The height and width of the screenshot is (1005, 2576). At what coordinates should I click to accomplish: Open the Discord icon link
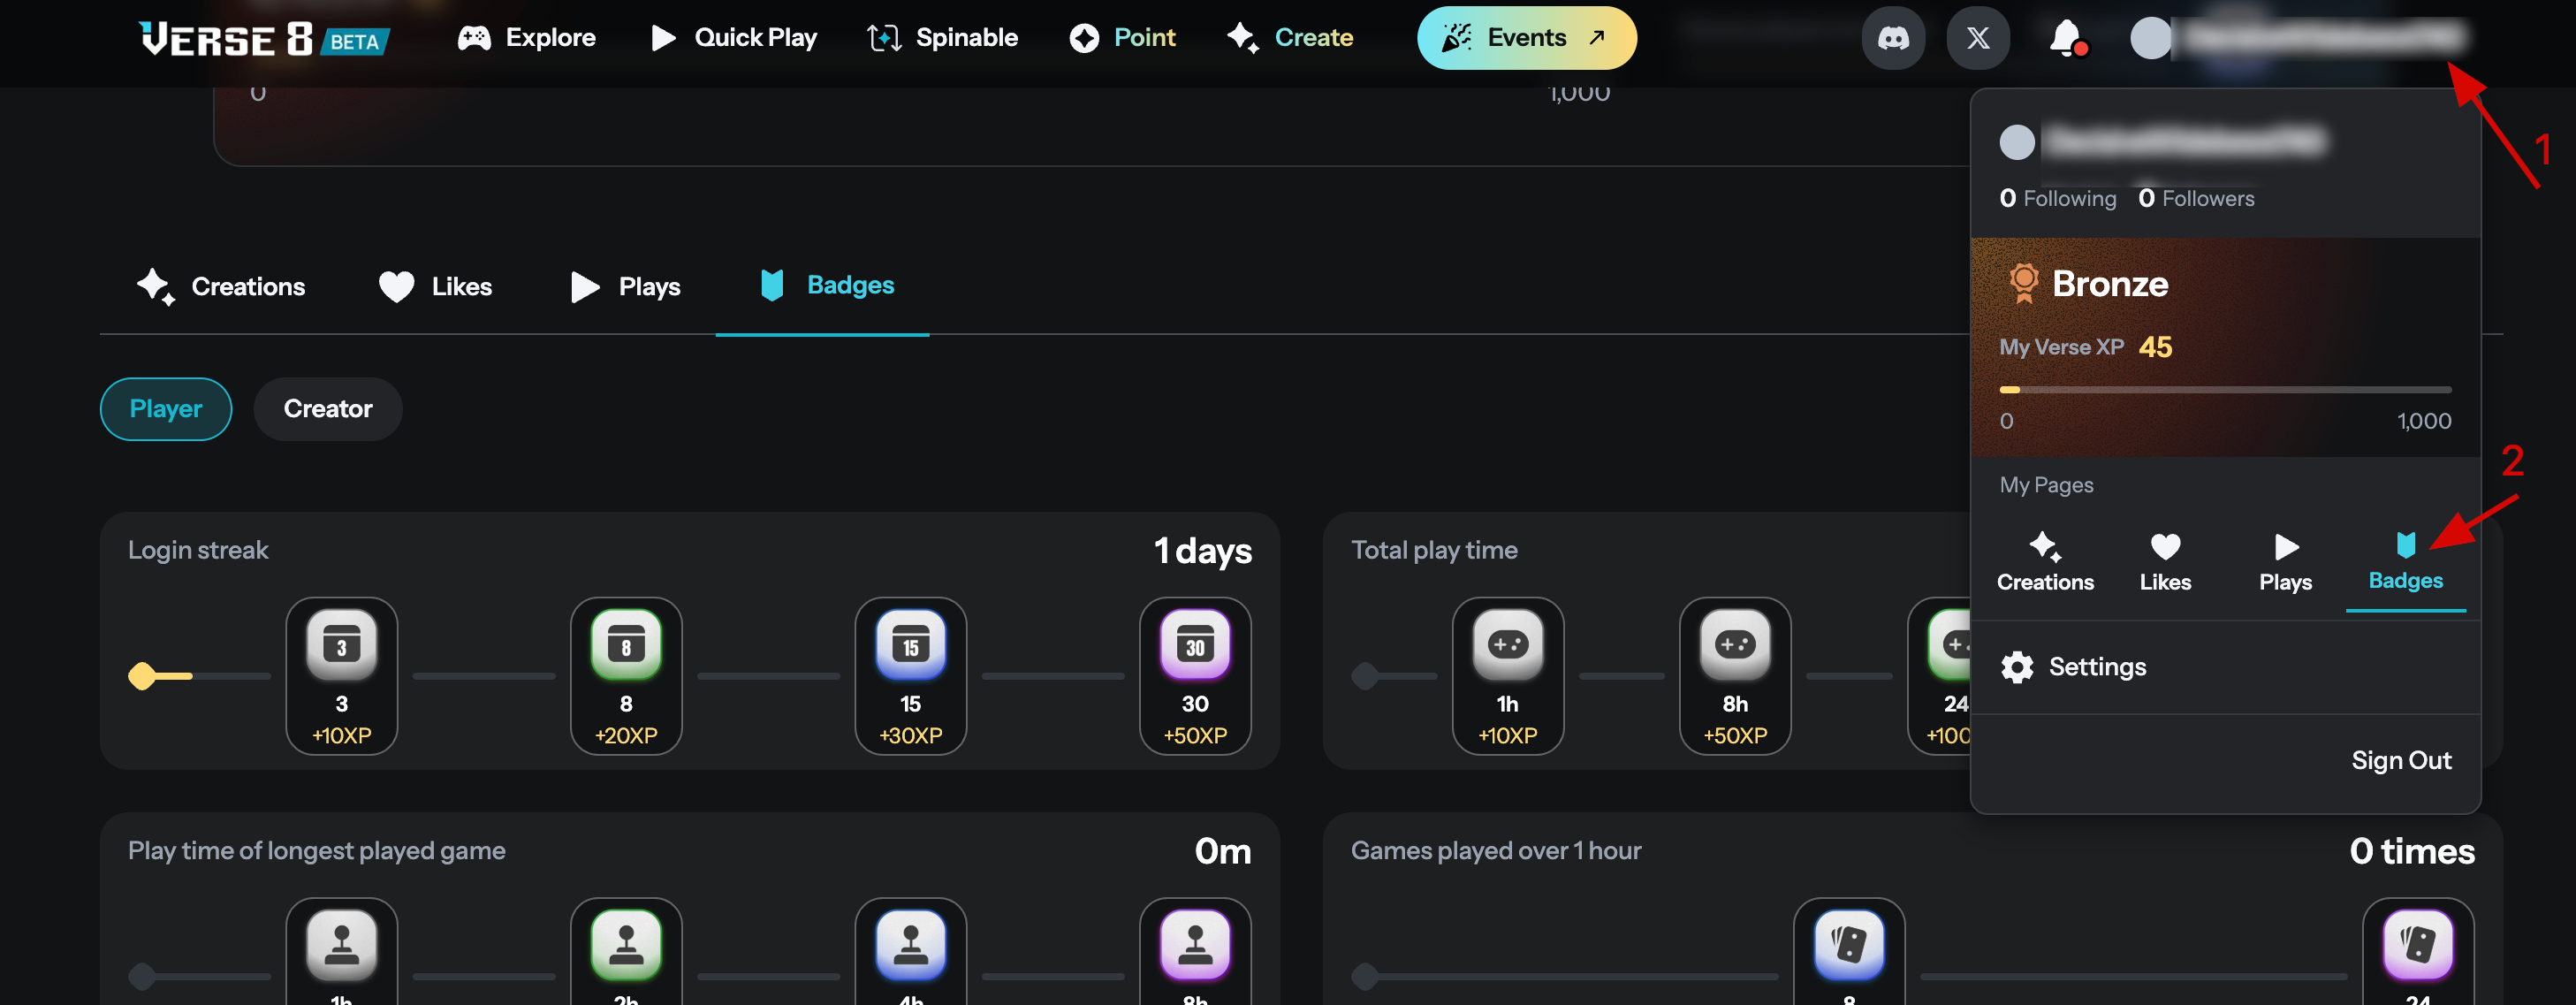click(1892, 38)
